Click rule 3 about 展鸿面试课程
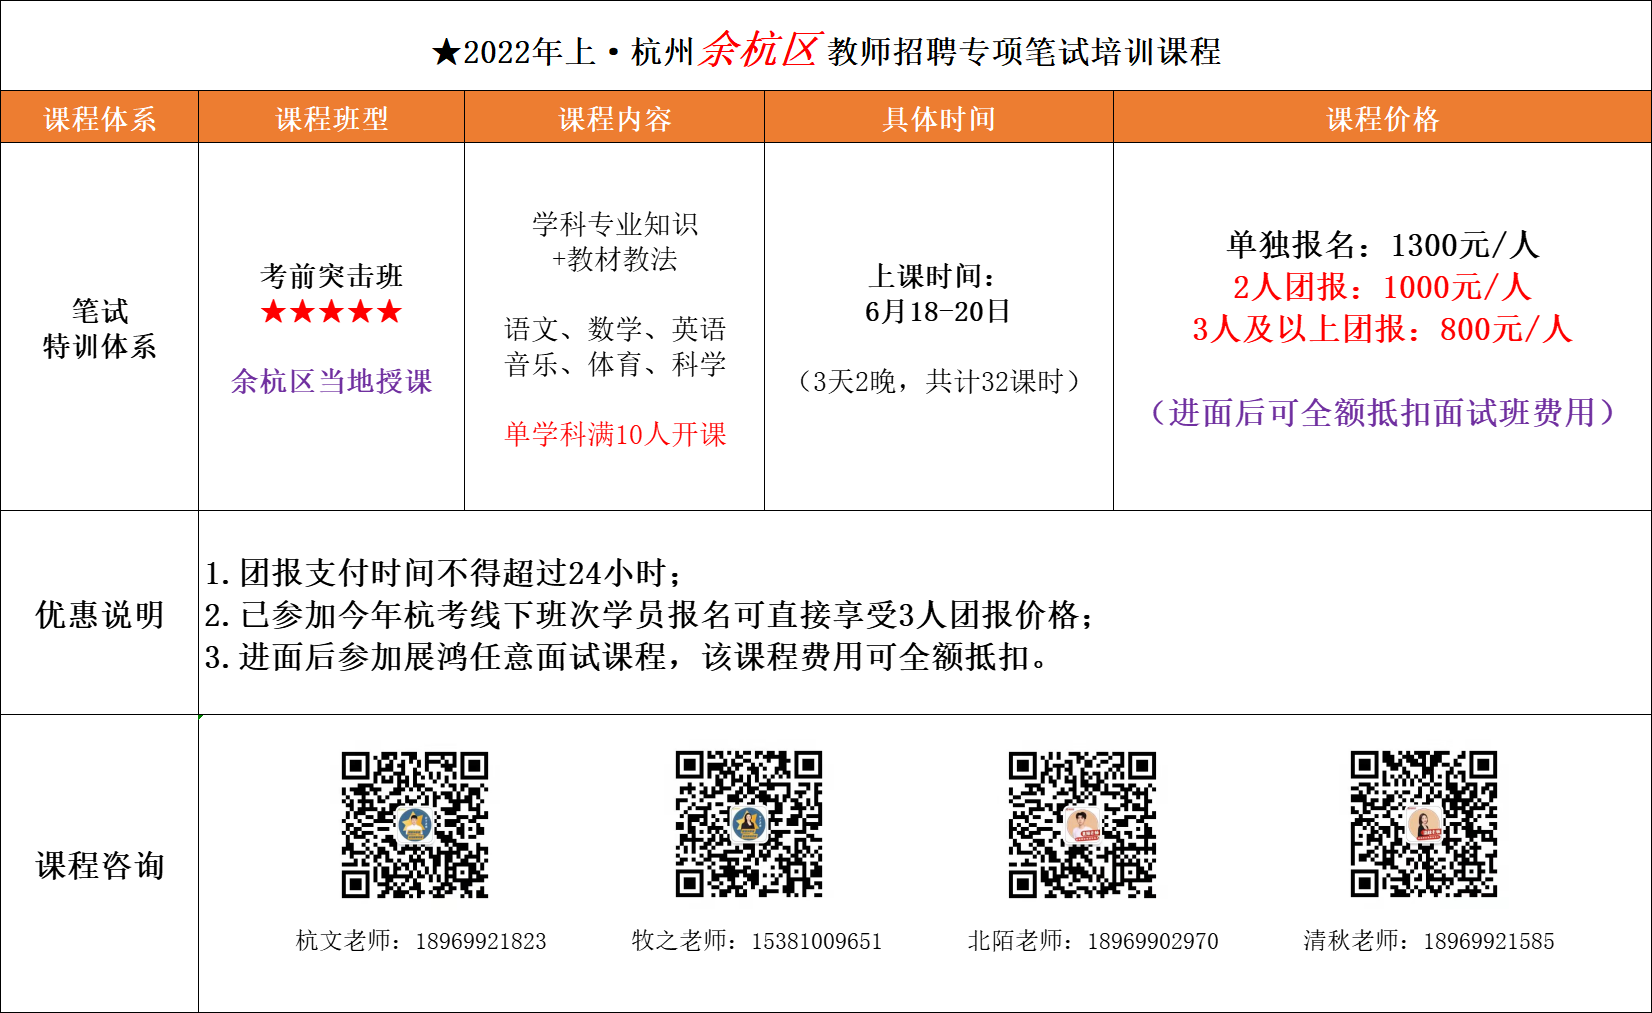 (626, 657)
